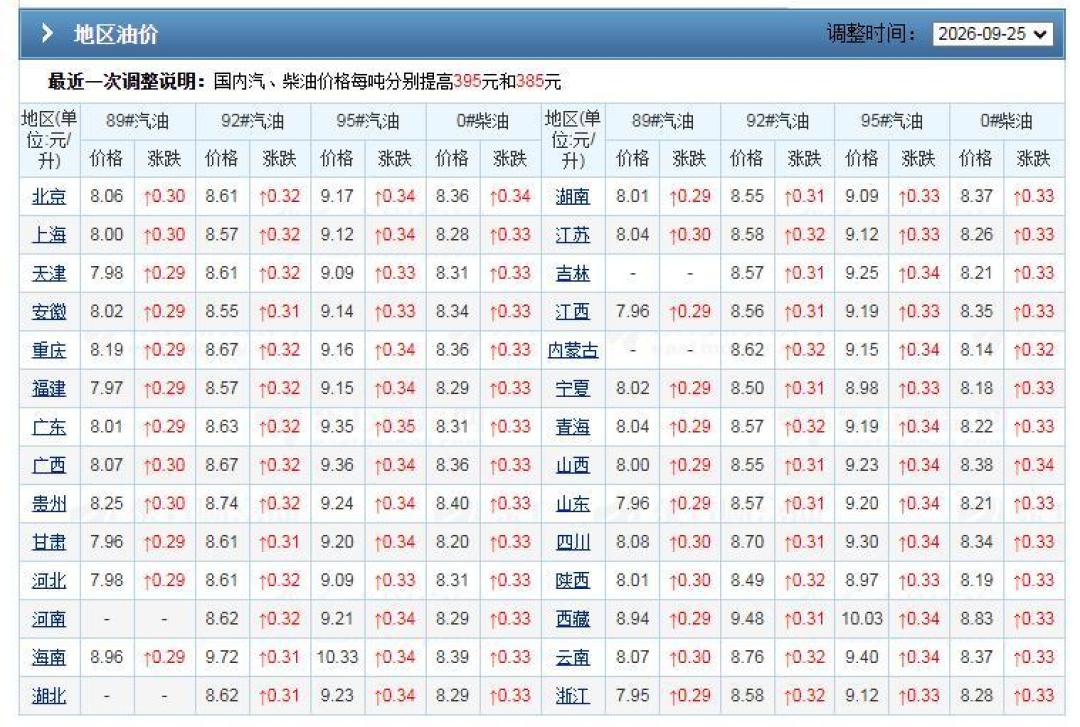Open the 河北 region link
The width and height of the screenshot is (1080, 727).
pyautogui.click(x=49, y=580)
